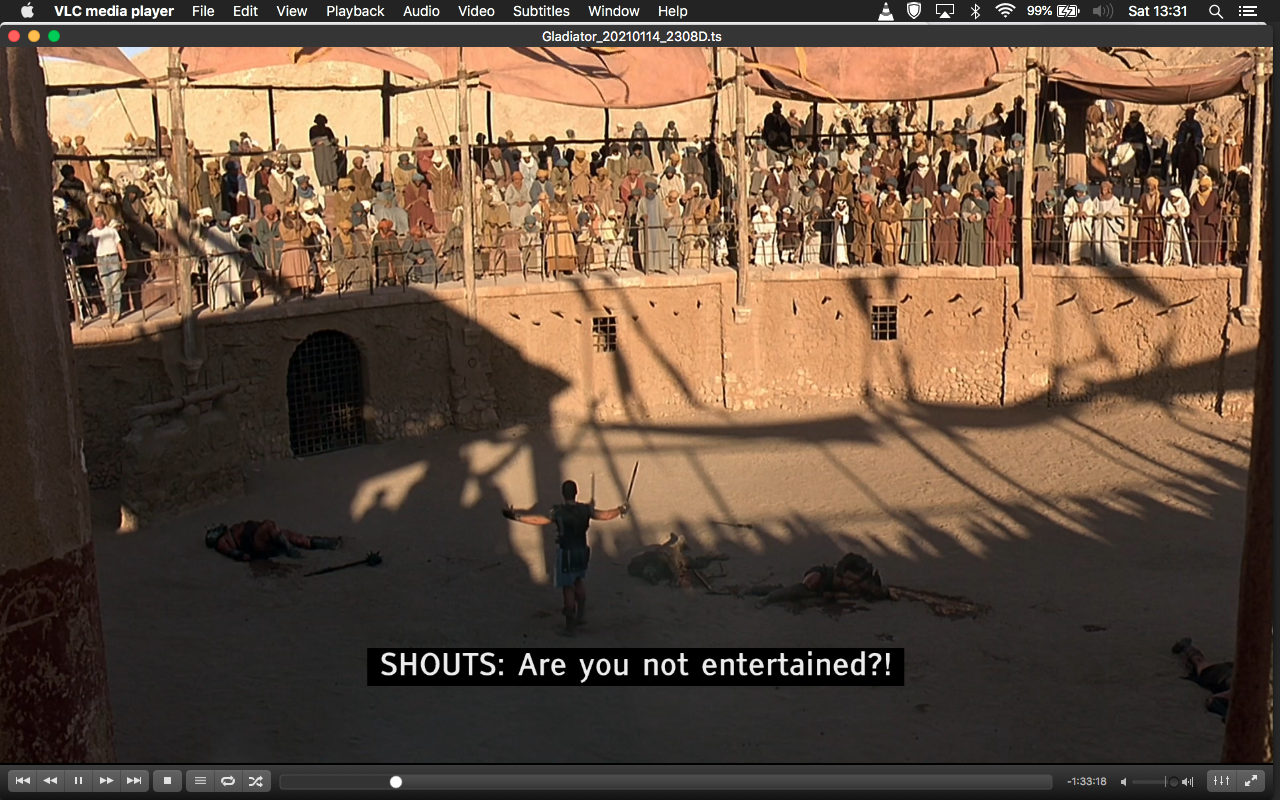Image resolution: width=1280 pixels, height=800 pixels.
Task: Pause the Gladiator video
Action: click(x=78, y=781)
